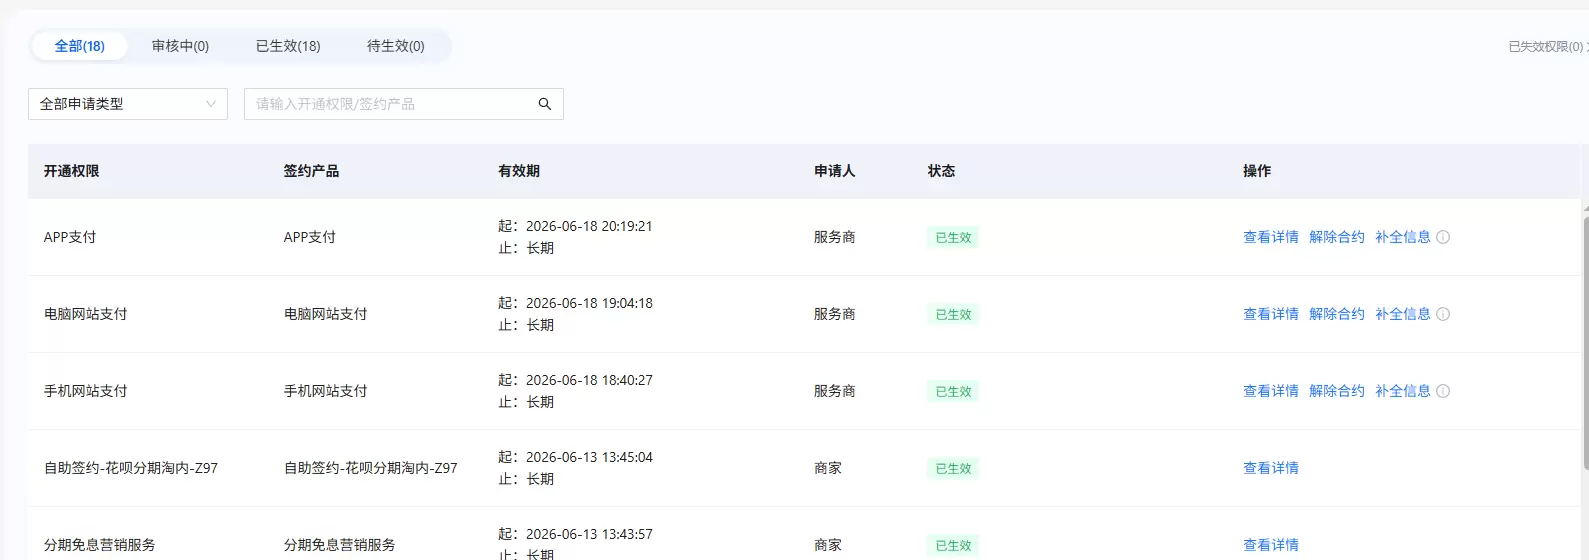Click start date 2026-06-18 20:19:21

(589, 226)
